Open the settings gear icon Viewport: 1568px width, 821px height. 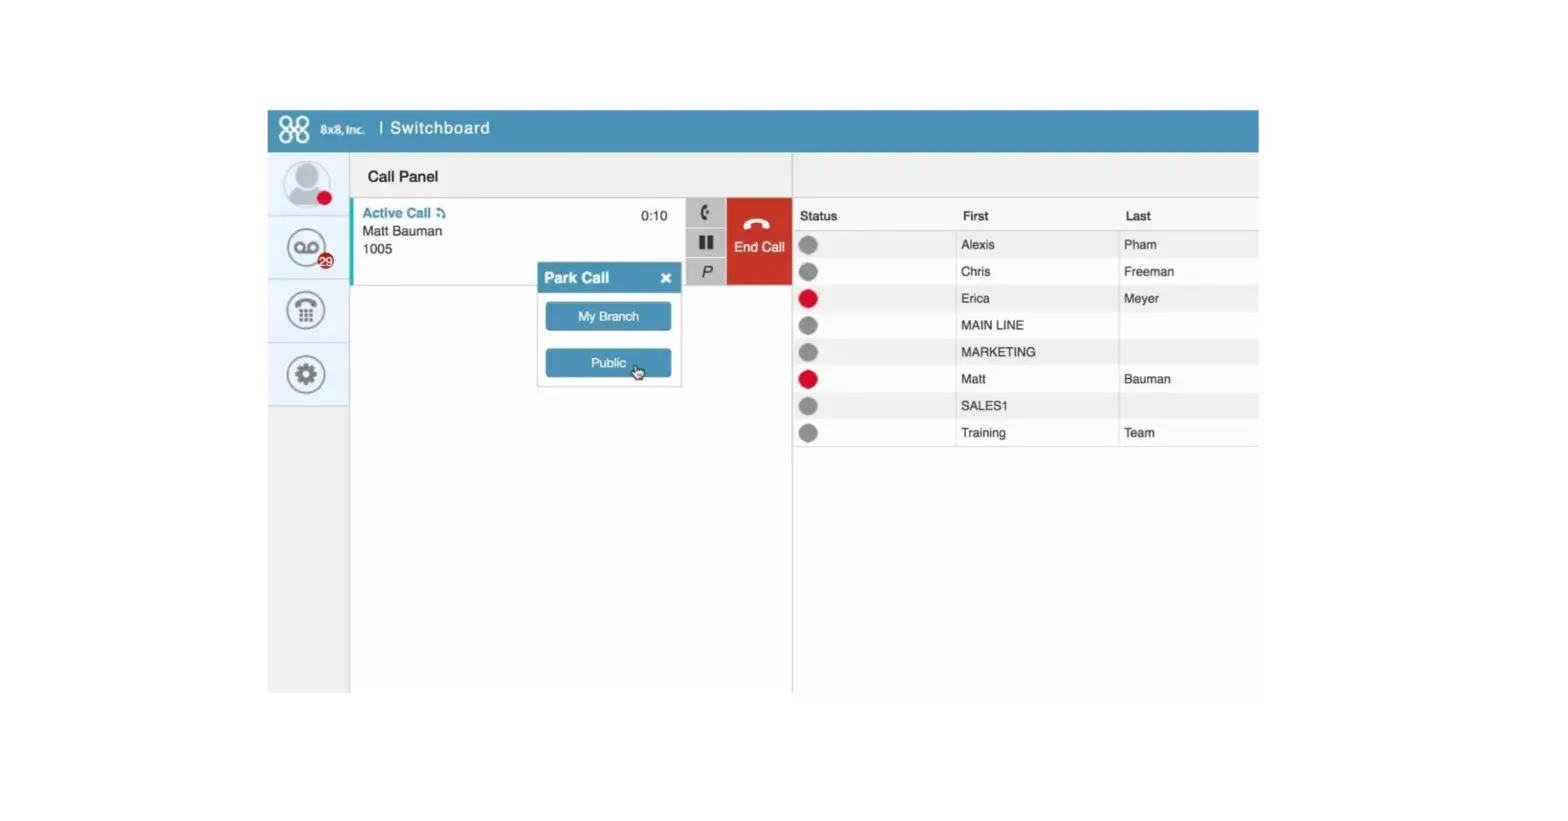306,374
